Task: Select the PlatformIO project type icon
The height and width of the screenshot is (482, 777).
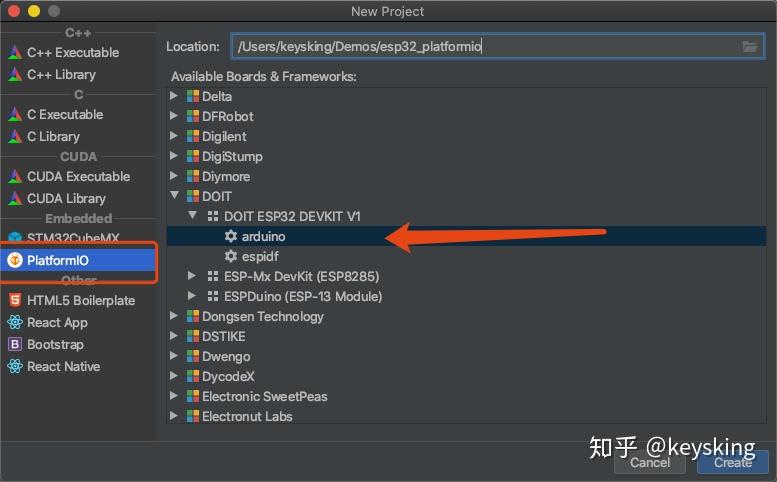Action: [15, 260]
